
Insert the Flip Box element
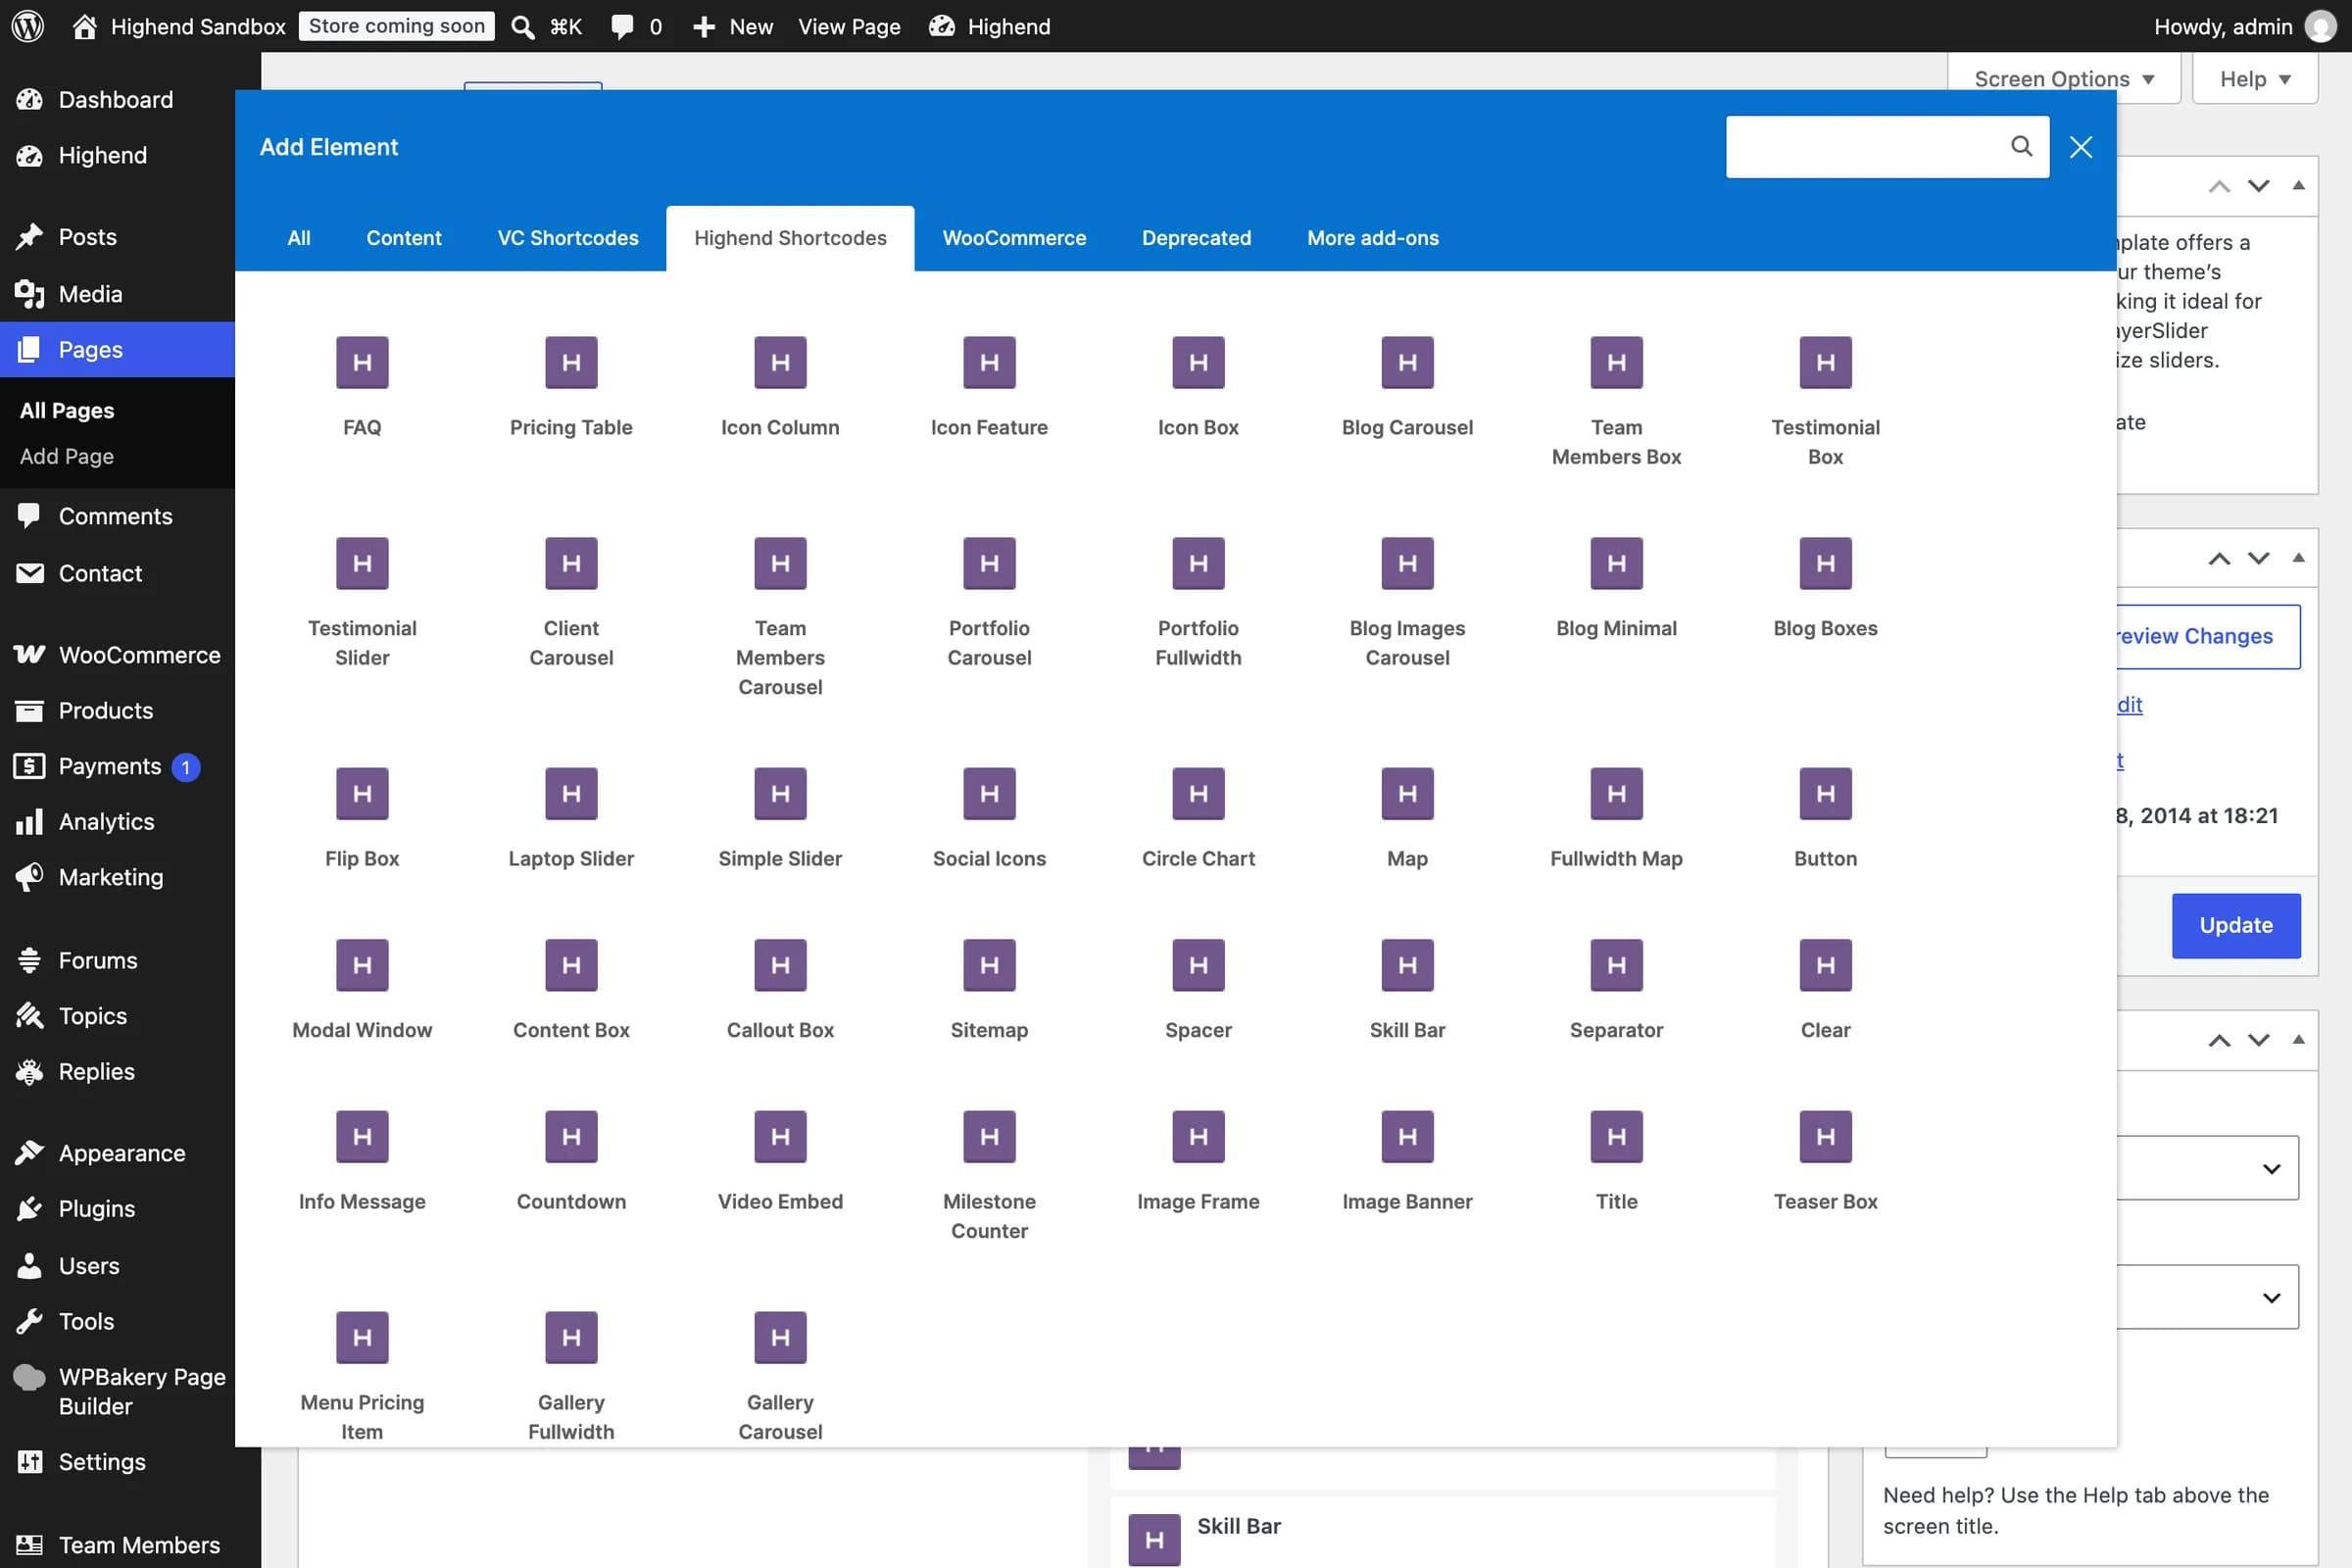(362, 819)
